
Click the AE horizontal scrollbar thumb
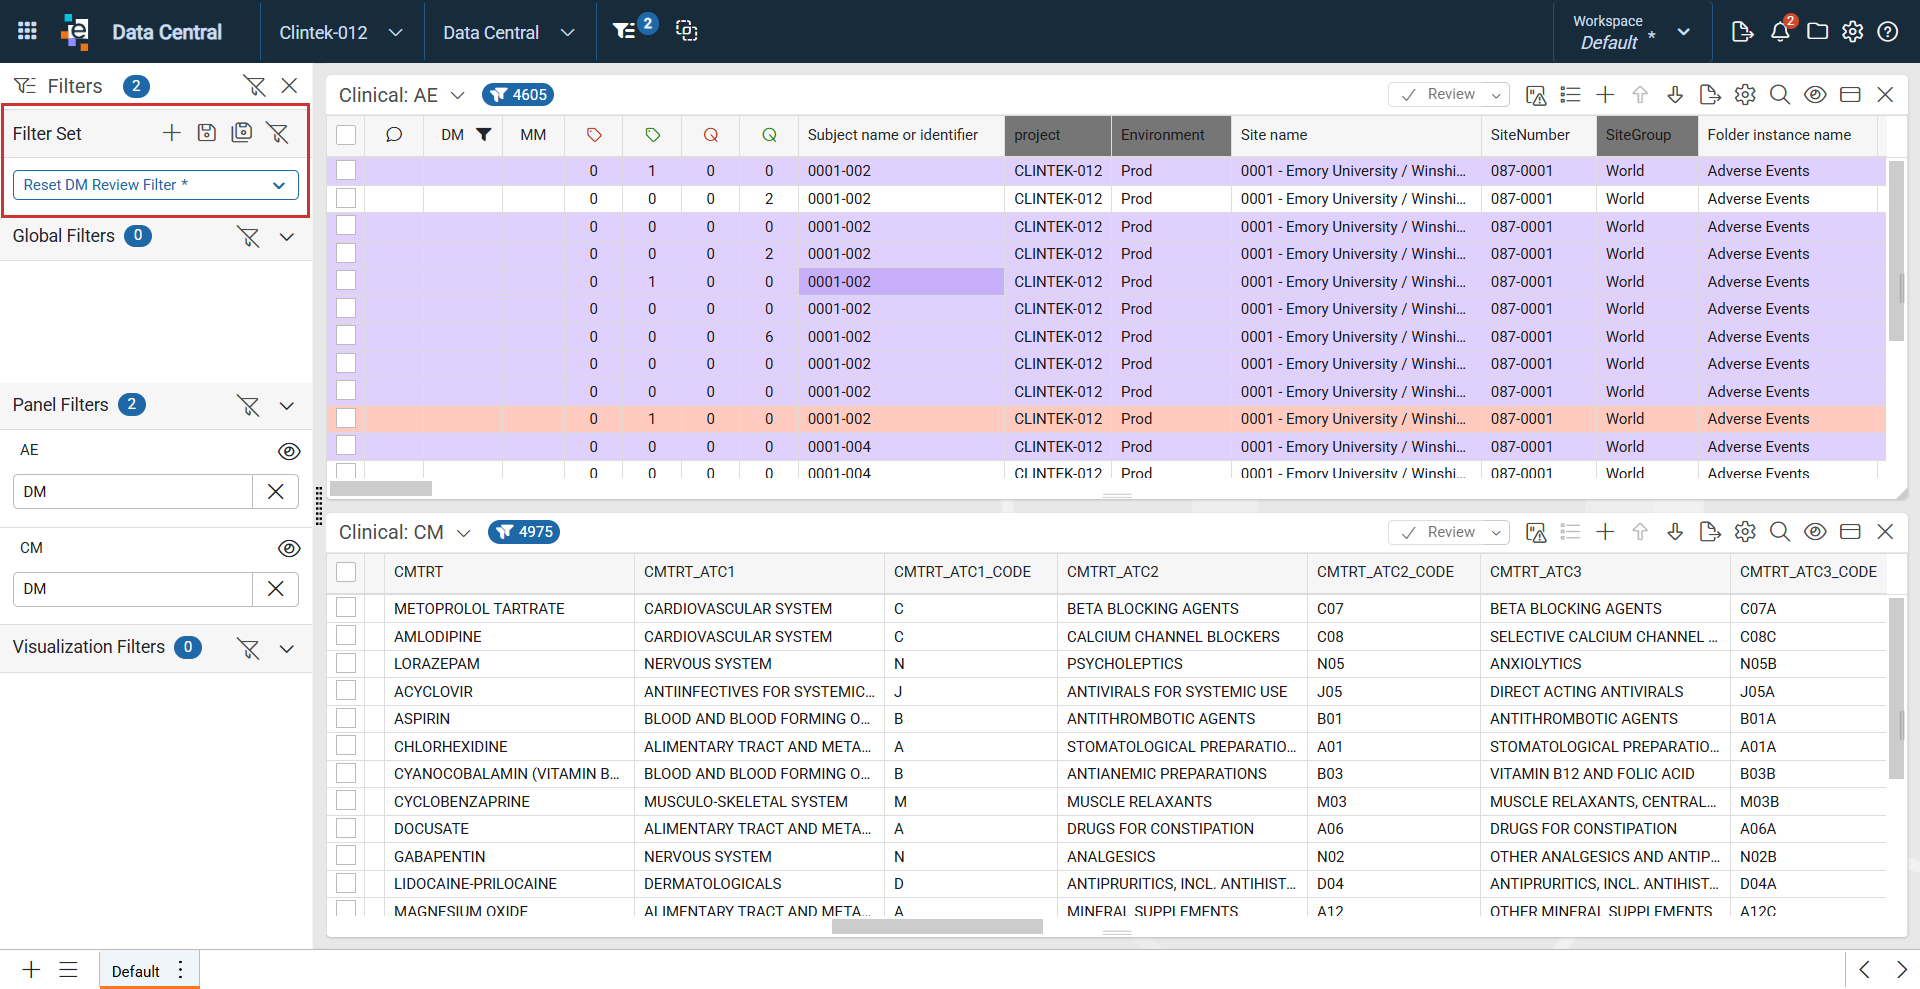click(381, 489)
